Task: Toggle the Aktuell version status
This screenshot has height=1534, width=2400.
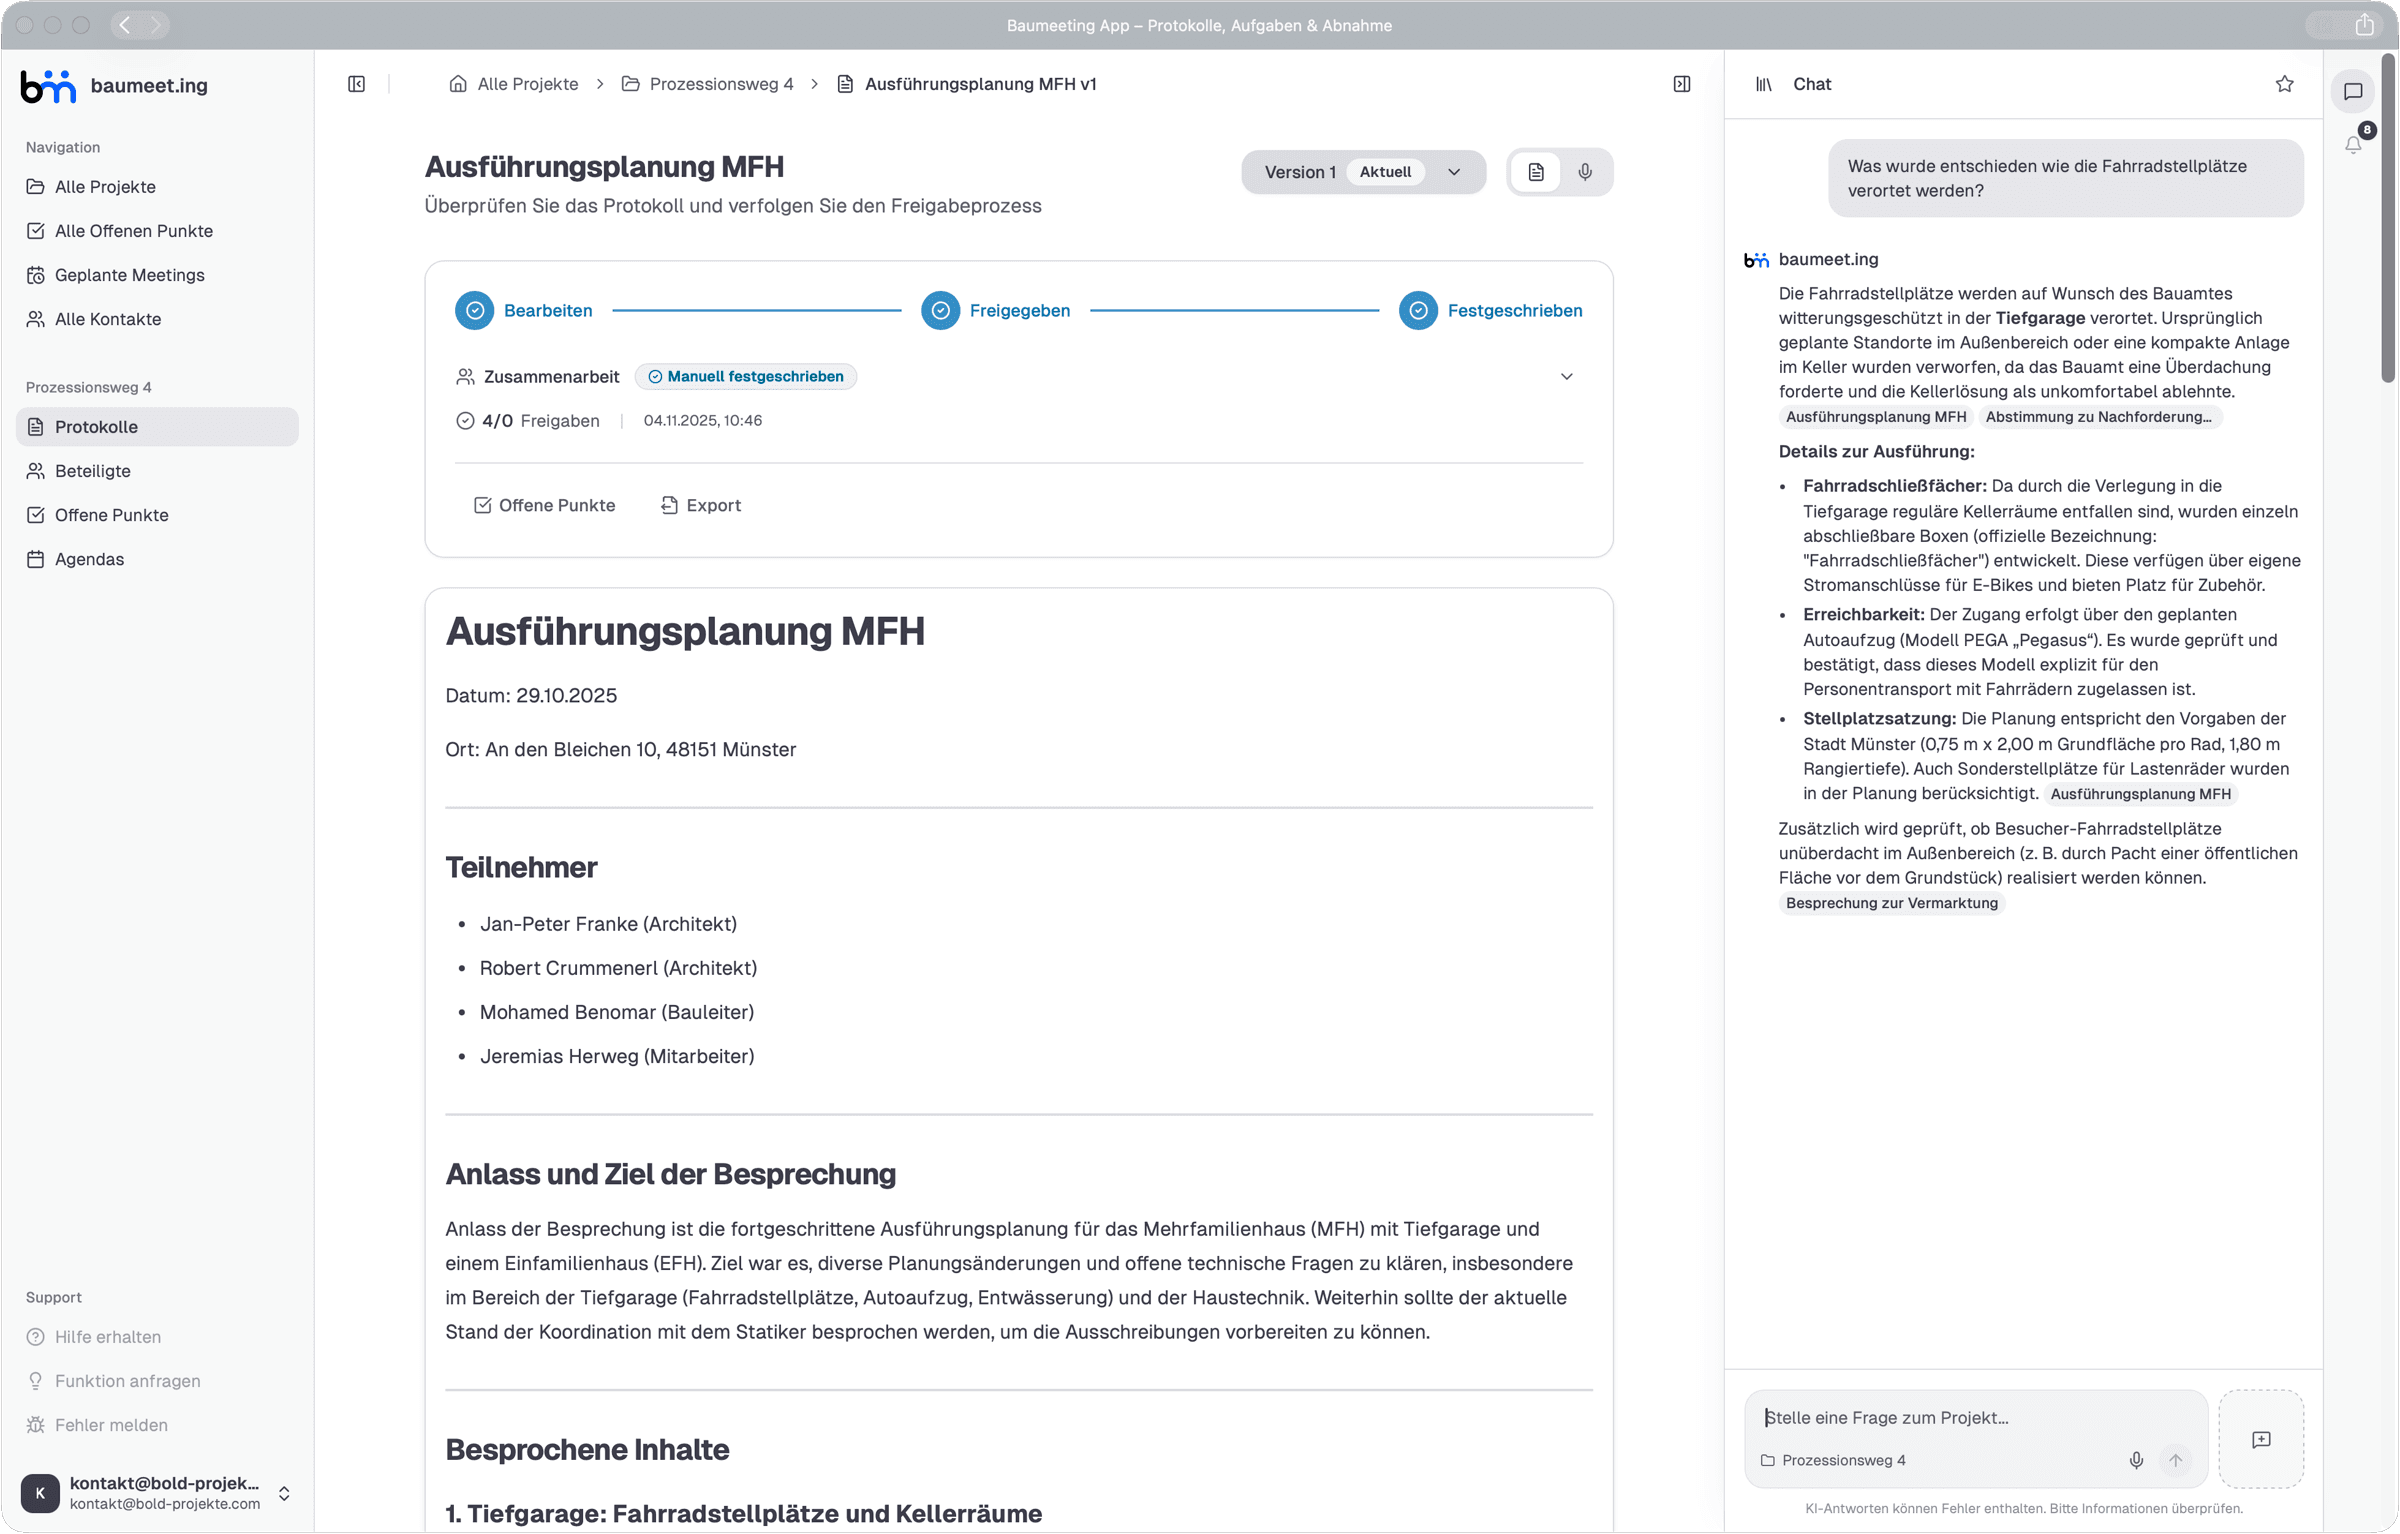Action: point(1384,172)
